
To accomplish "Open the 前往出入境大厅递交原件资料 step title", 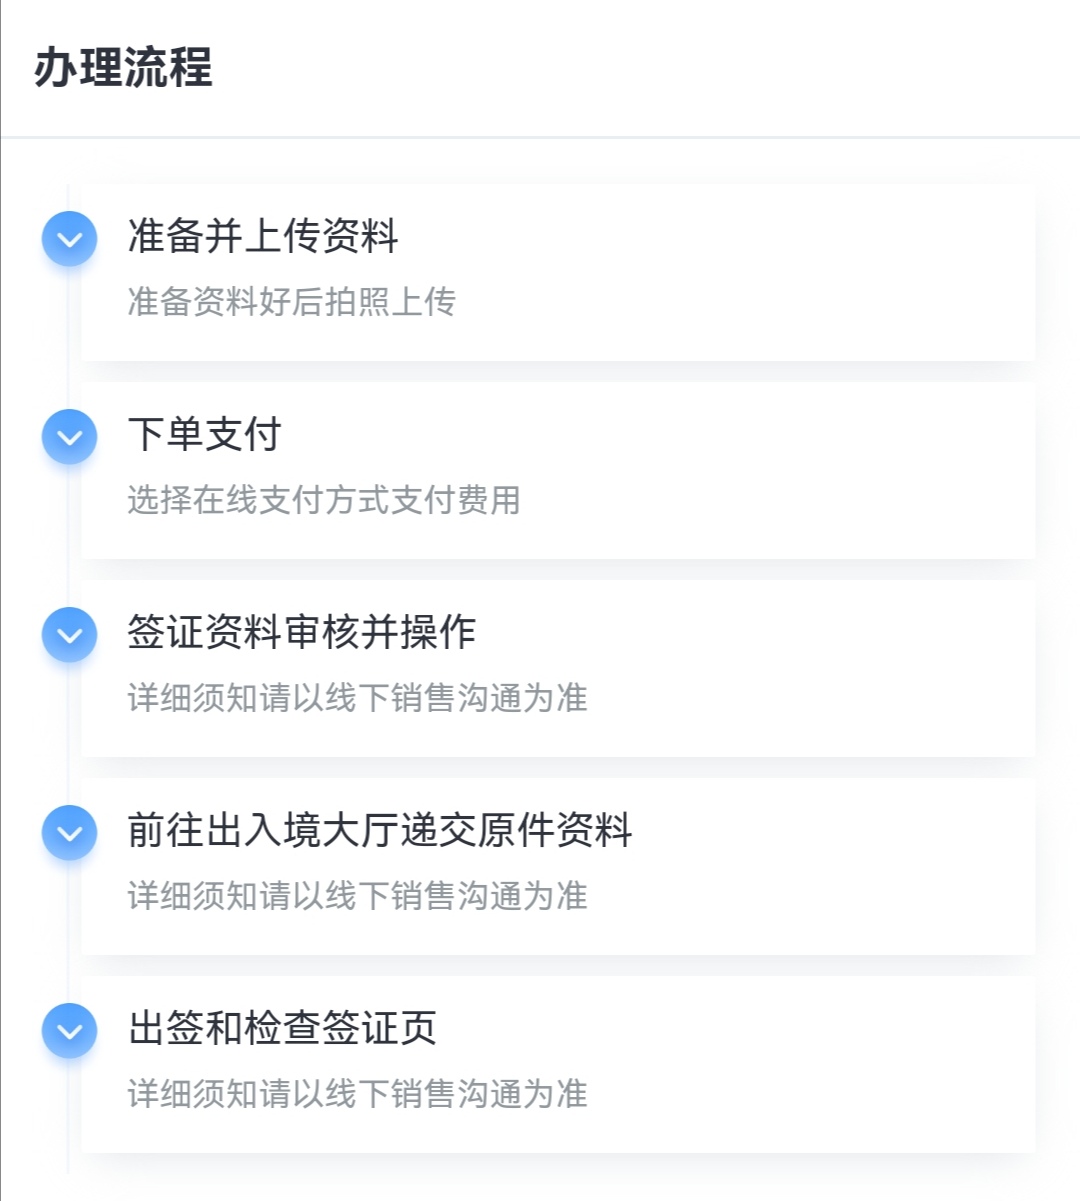I will (380, 830).
